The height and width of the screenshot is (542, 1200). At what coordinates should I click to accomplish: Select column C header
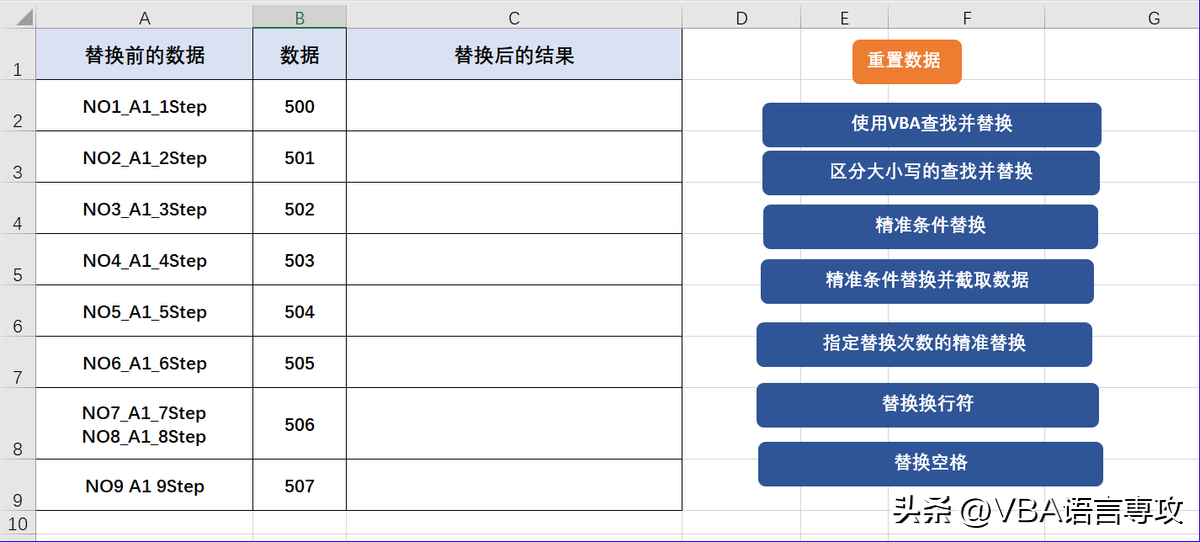tap(514, 17)
